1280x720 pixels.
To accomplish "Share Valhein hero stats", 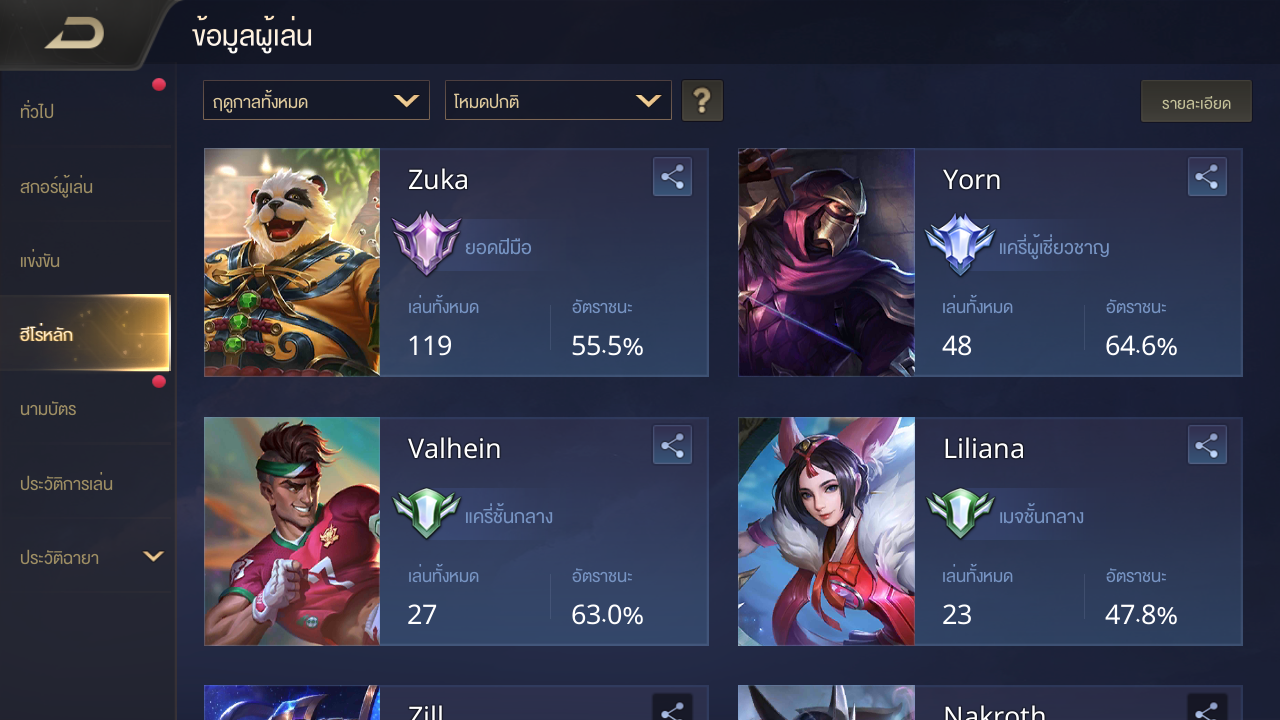I will point(672,446).
